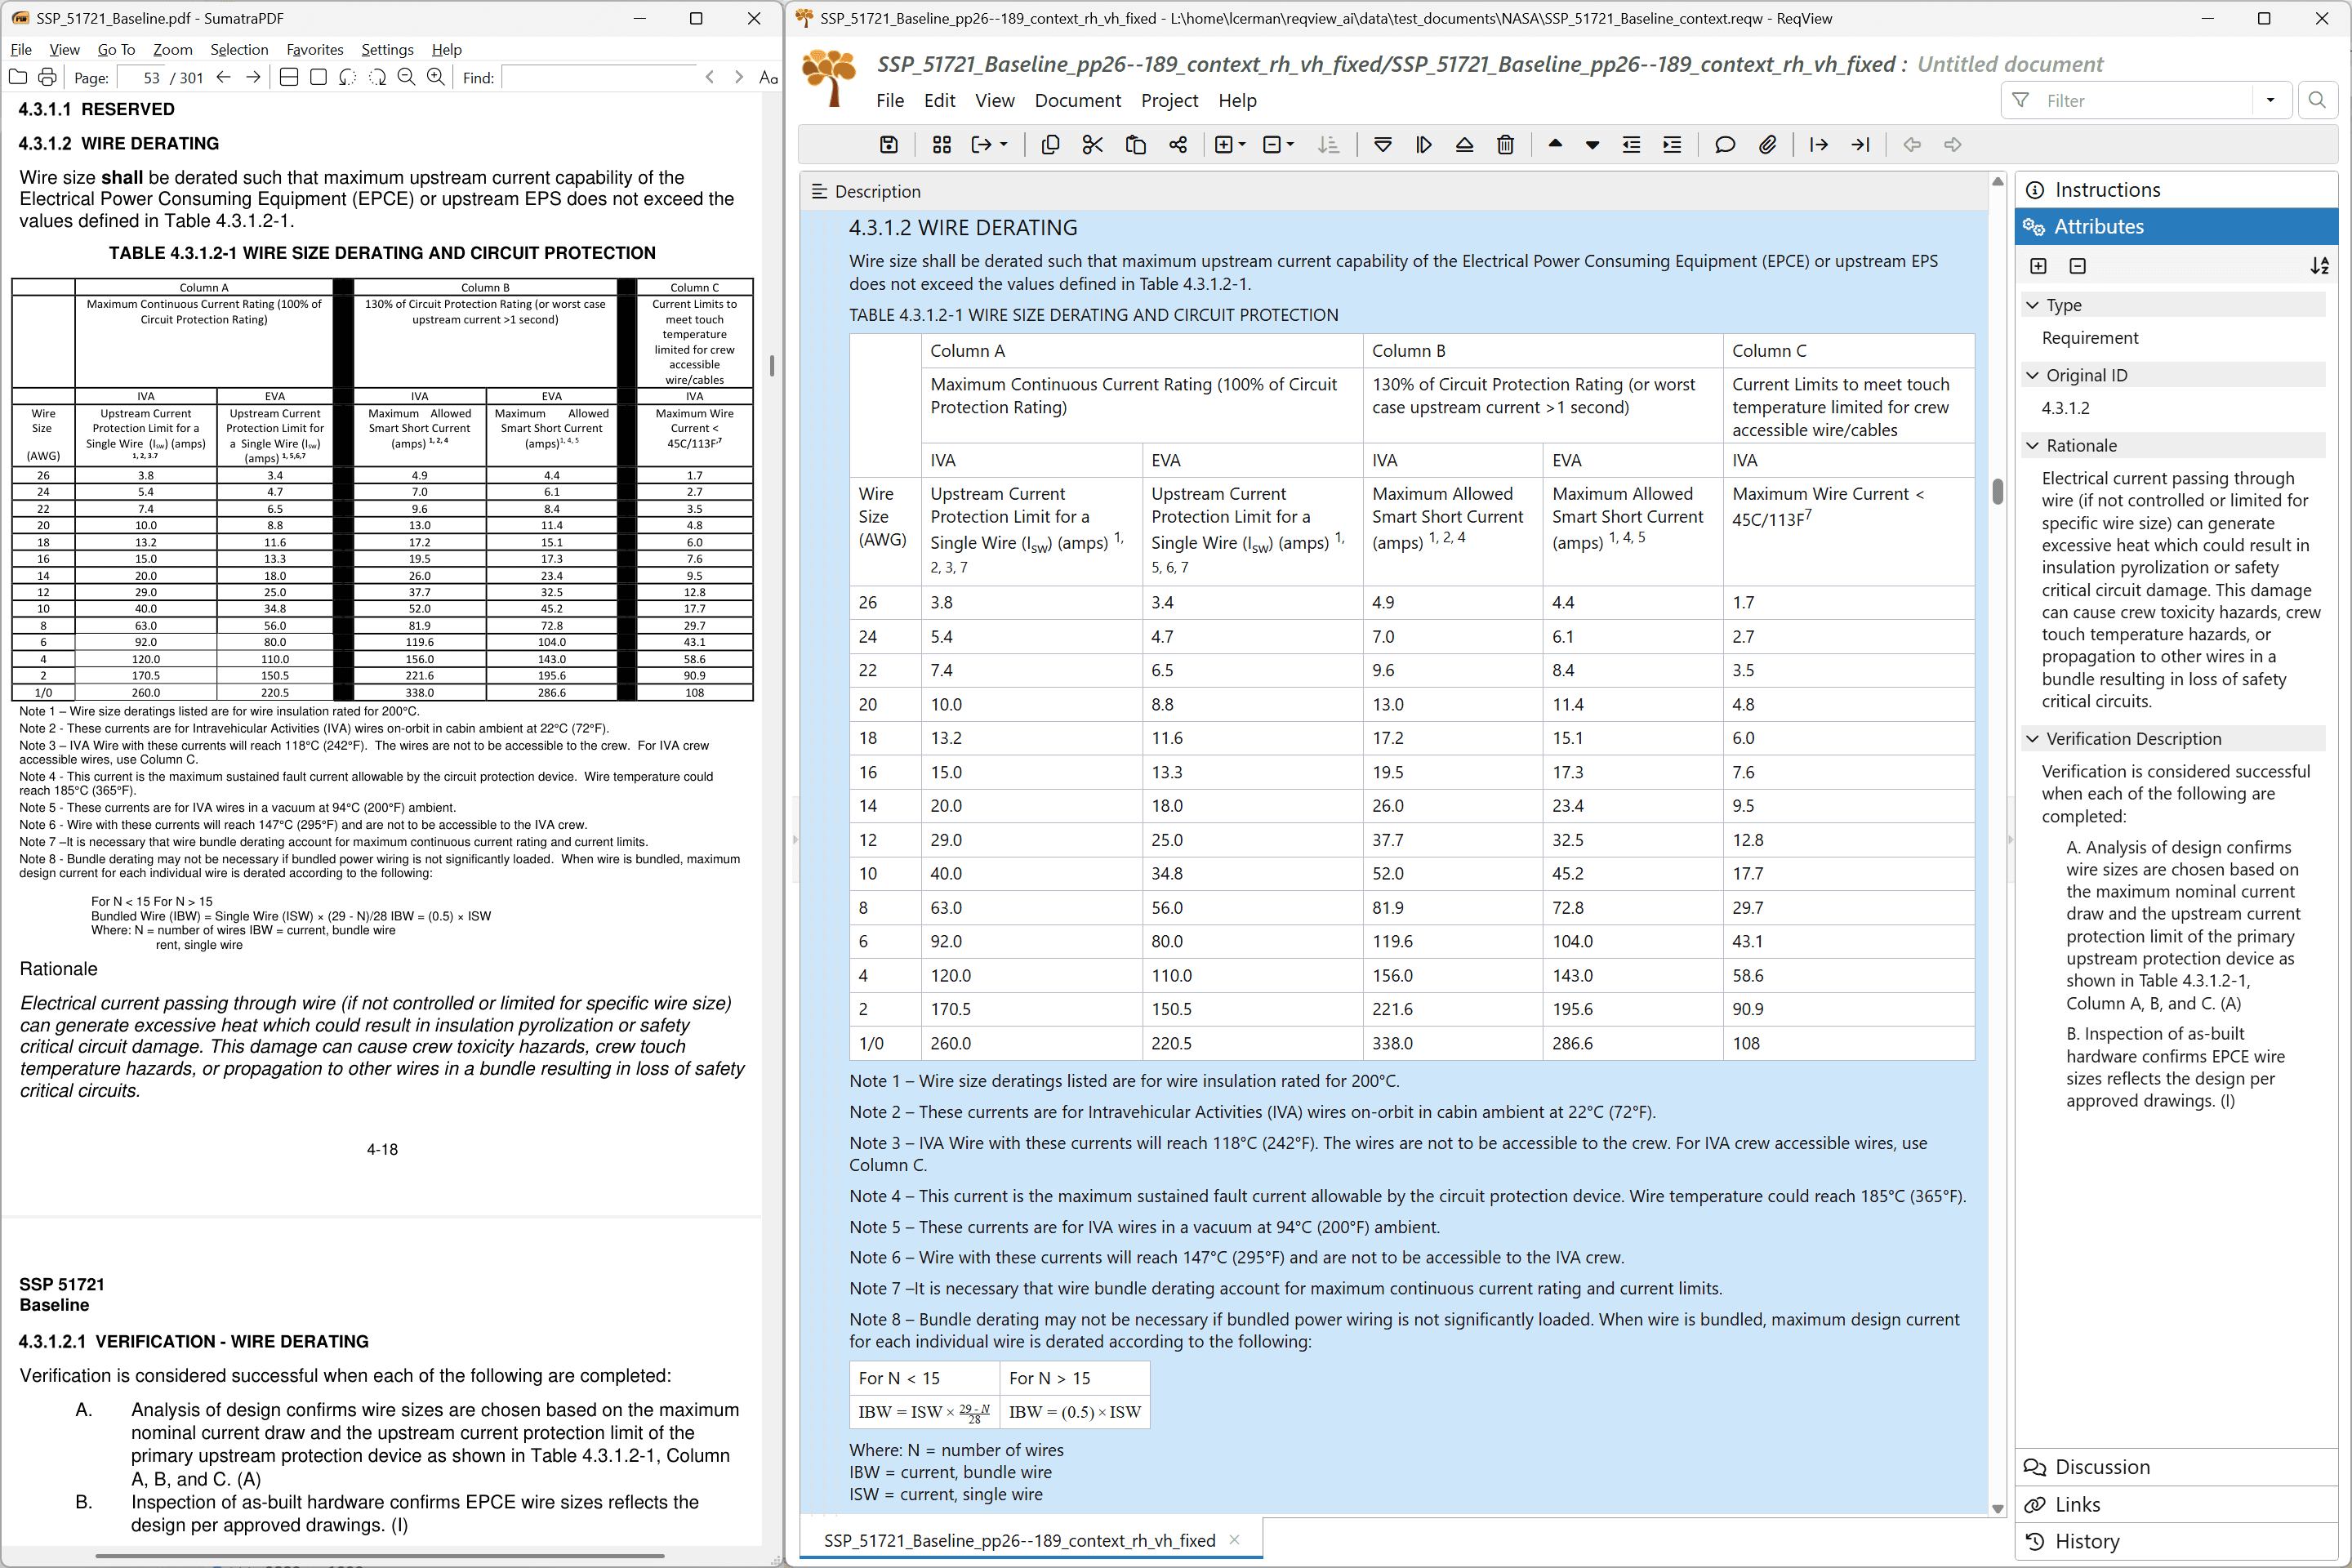Open the project overview grid icon
This screenshot has width=2352, height=1568.
click(941, 145)
